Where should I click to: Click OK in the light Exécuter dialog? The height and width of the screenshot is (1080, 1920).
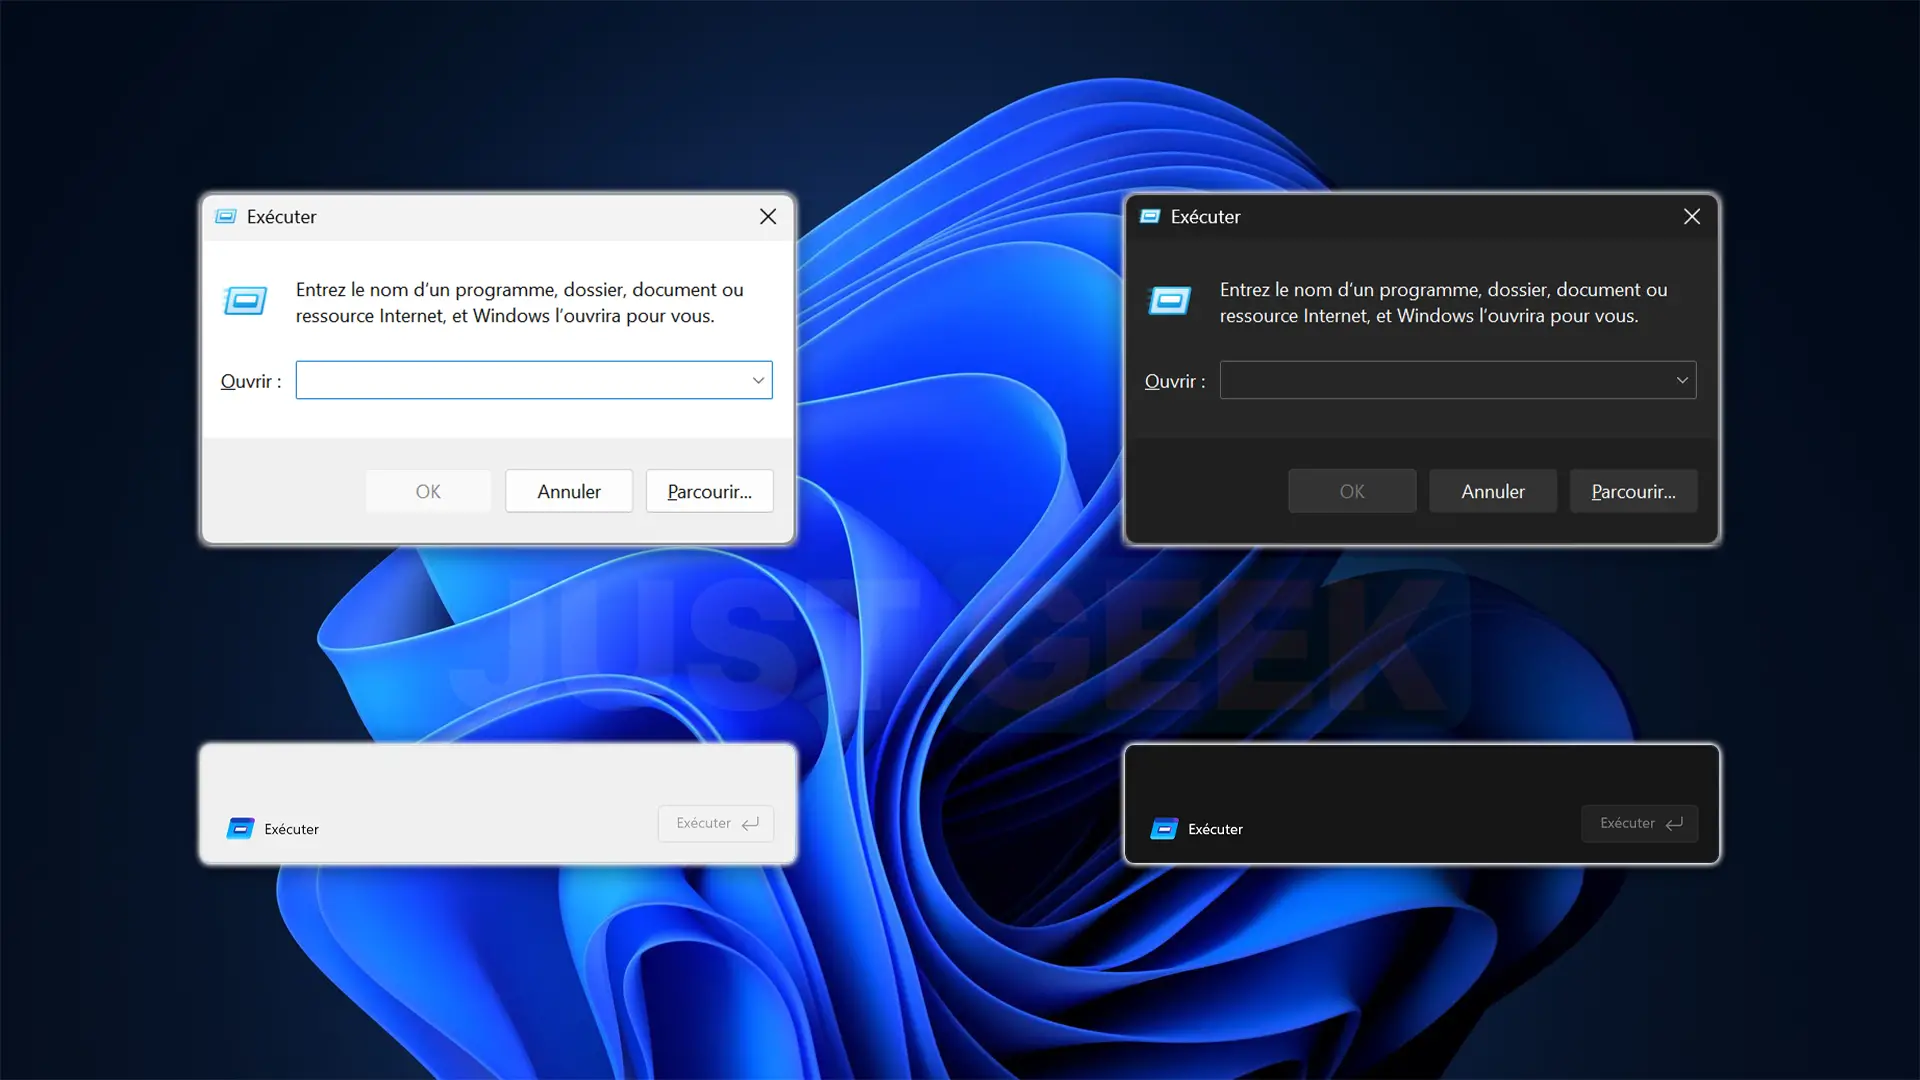click(428, 491)
